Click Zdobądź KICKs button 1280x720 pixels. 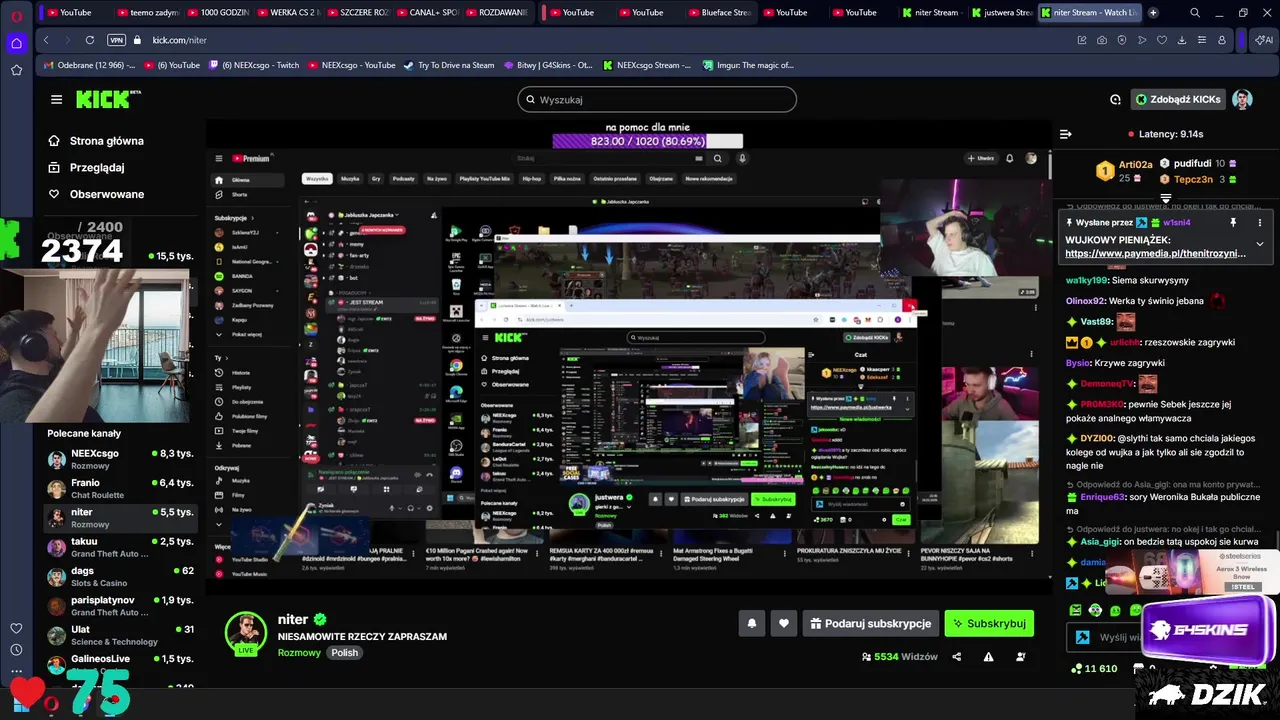pyautogui.click(x=1178, y=99)
